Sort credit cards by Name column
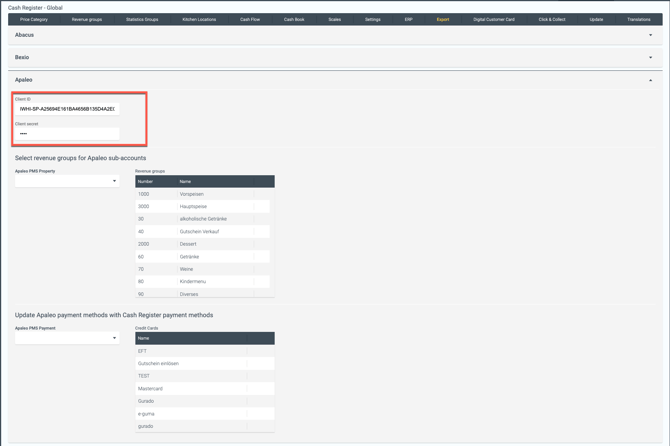The height and width of the screenshot is (446, 670). coord(191,338)
